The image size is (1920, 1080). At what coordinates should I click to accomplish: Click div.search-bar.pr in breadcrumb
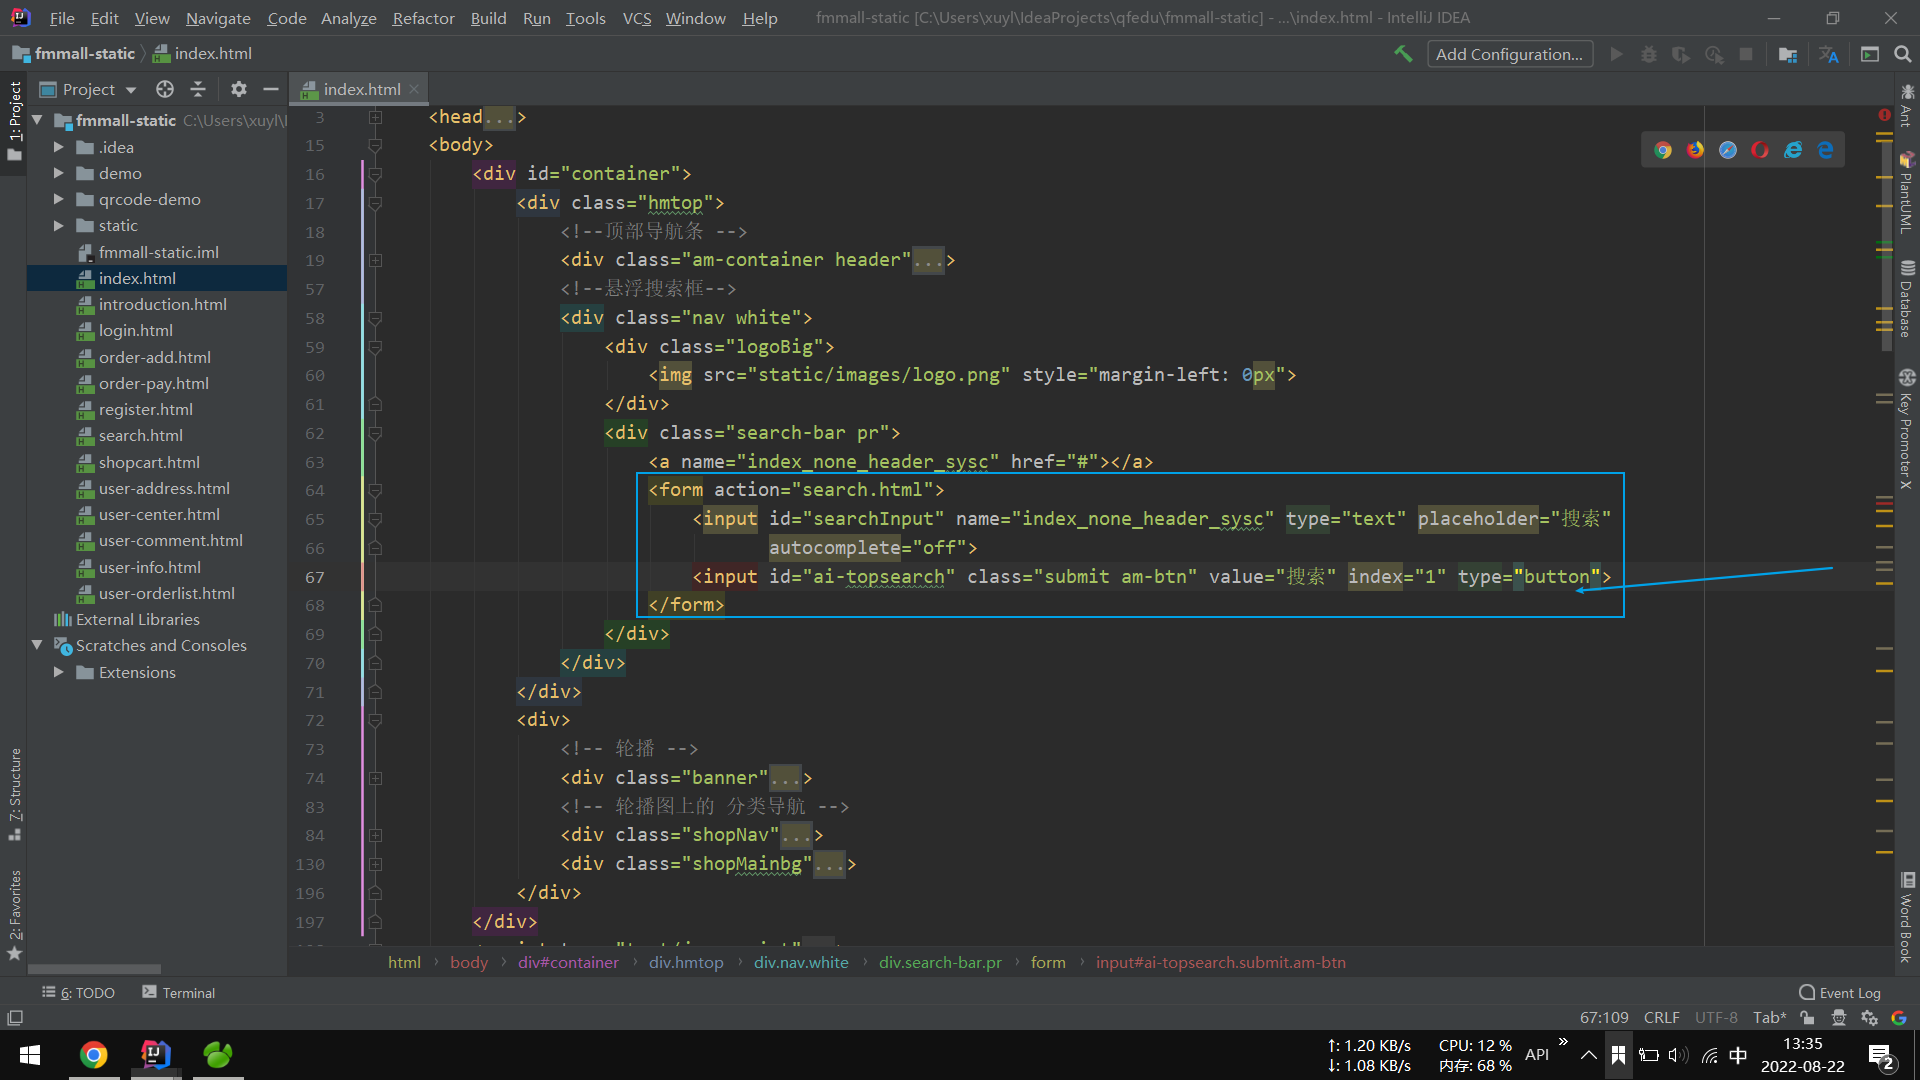click(940, 962)
